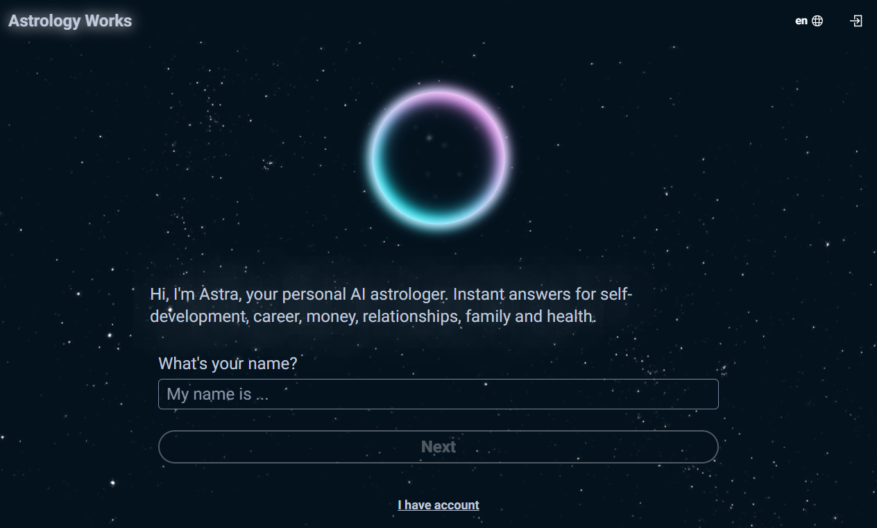Click the globe language icon

coord(817,21)
